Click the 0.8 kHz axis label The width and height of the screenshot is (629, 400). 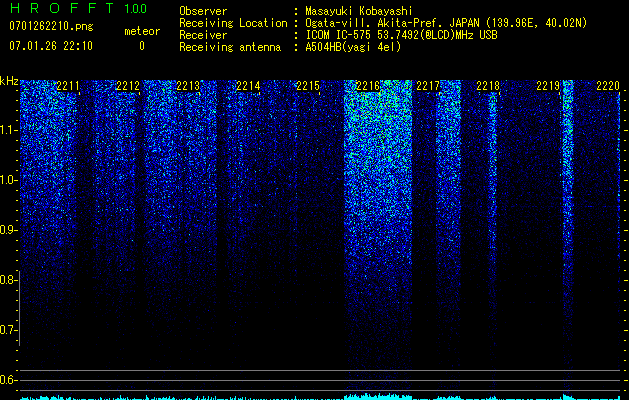pyautogui.click(x=8, y=280)
